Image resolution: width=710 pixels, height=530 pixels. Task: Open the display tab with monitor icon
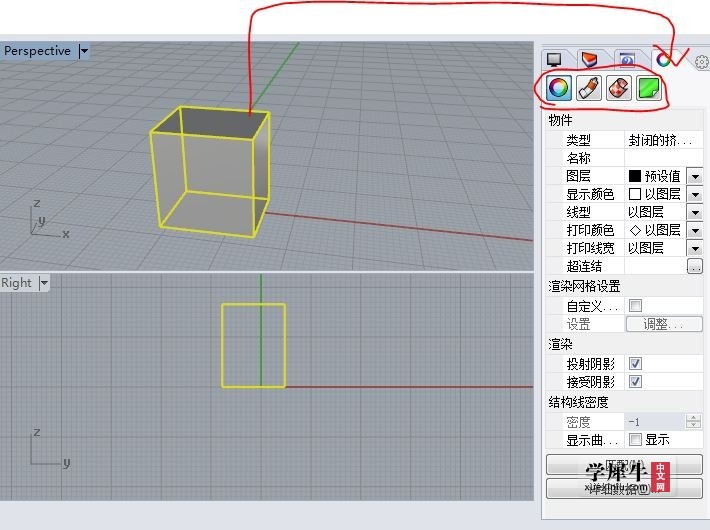click(554, 59)
